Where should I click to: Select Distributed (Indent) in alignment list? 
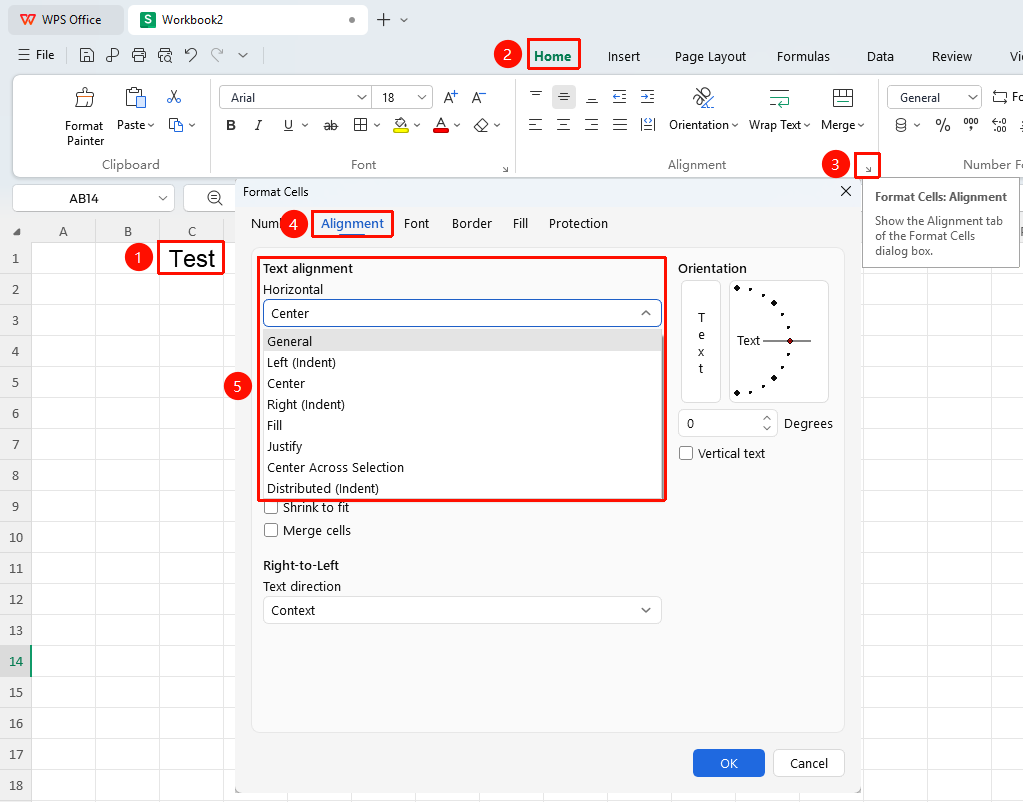click(463, 489)
